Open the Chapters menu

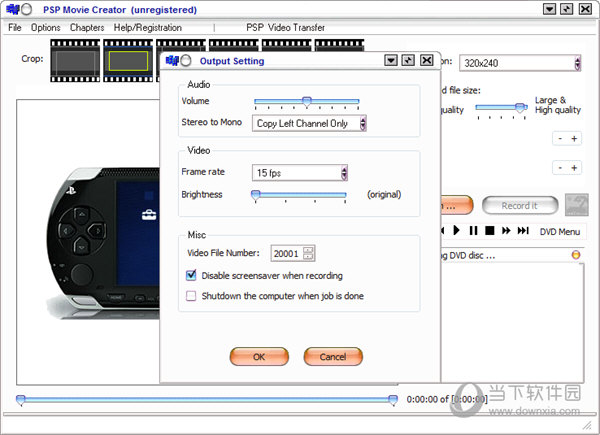click(x=87, y=28)
